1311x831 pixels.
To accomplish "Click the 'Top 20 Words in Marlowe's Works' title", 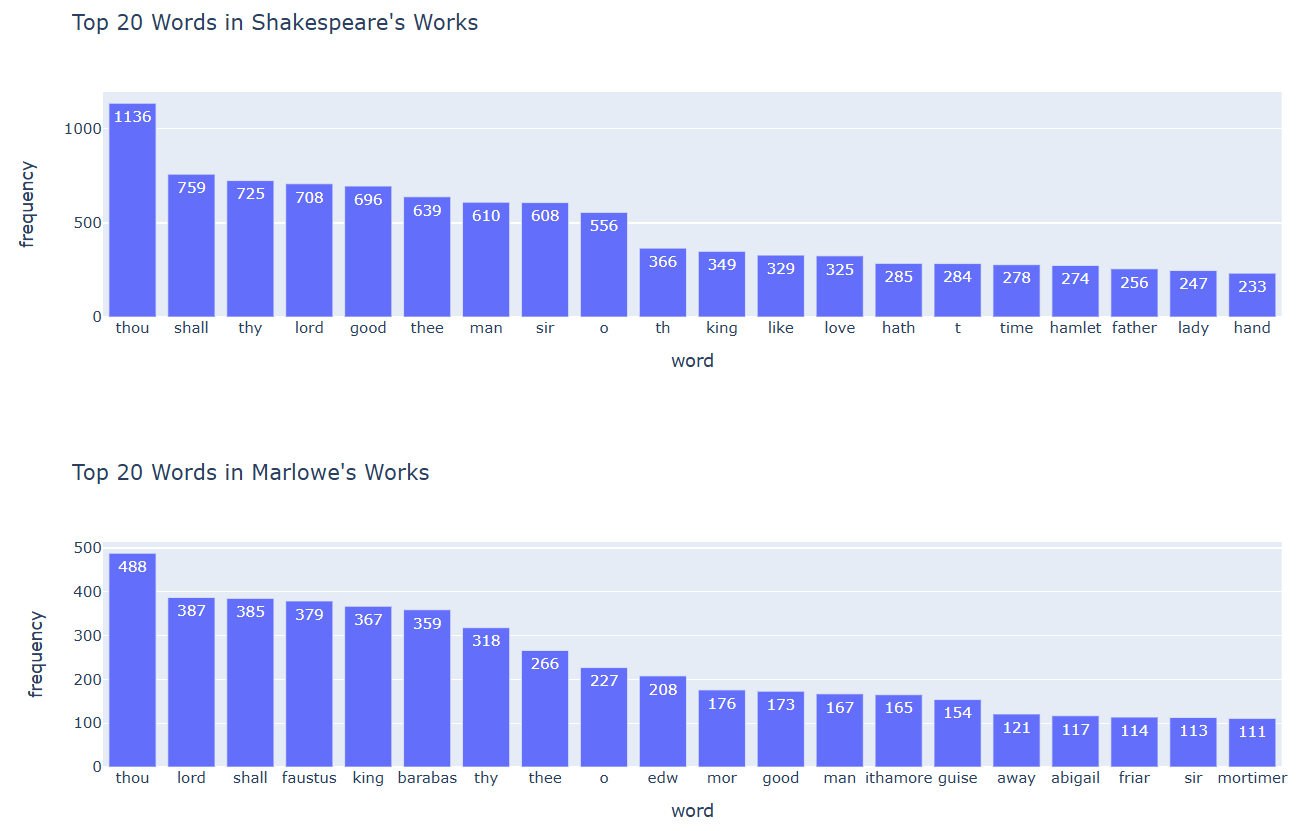I will (x=250, y=472).
